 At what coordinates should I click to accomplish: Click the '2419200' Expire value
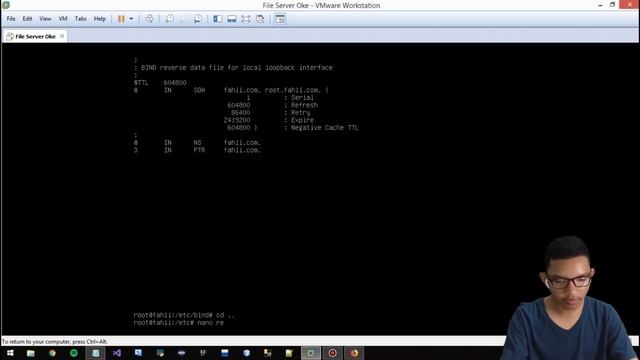237,120
